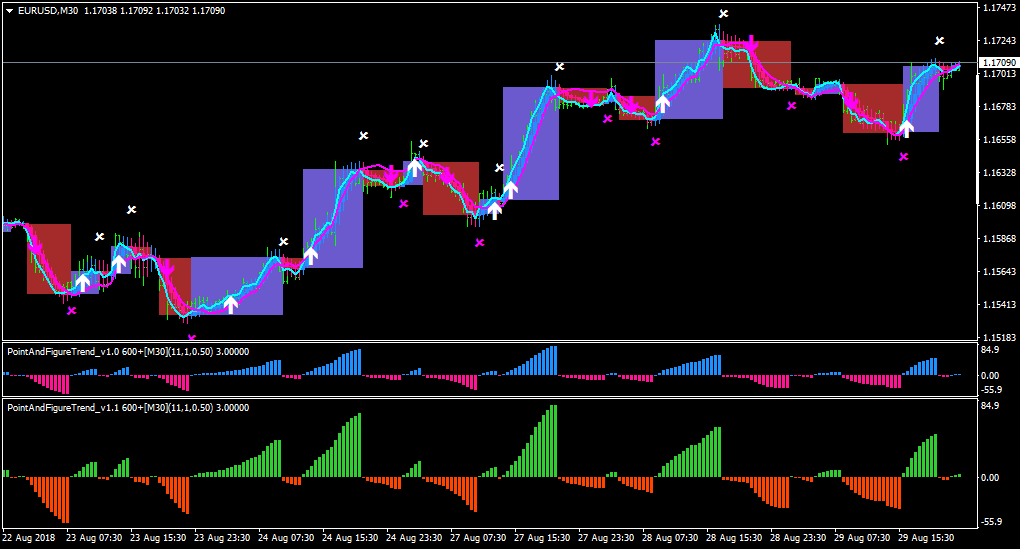Click the -55.9 label in bottom indicator
Screen dimensions: 1020x549
click(x=992, y=522)
